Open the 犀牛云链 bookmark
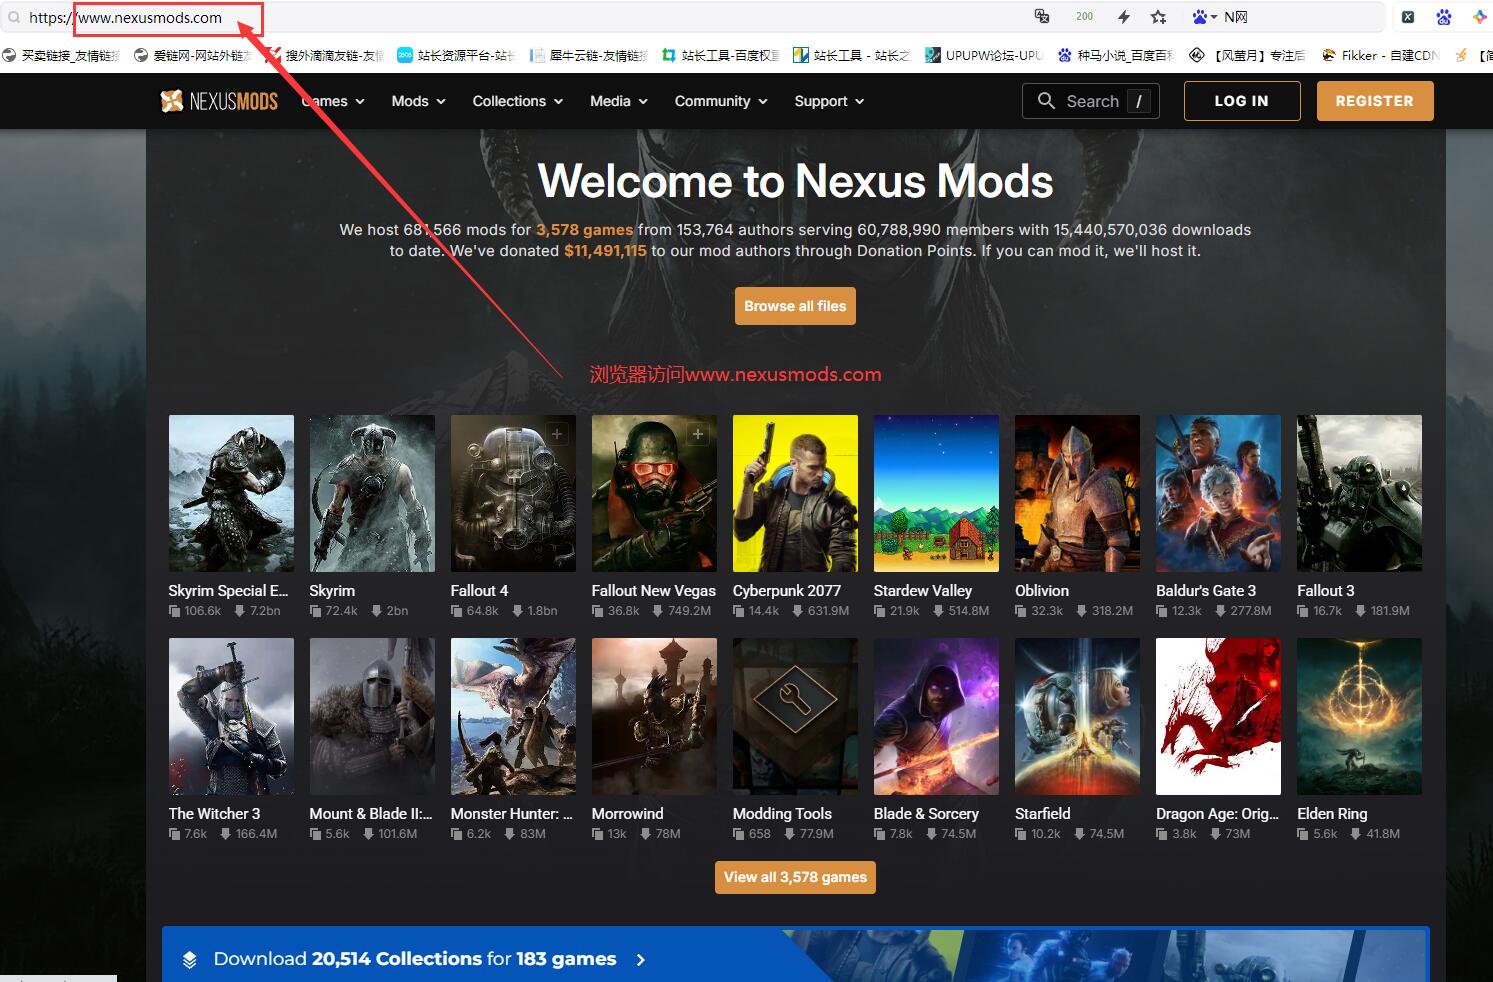 click(x=588, y=56)
